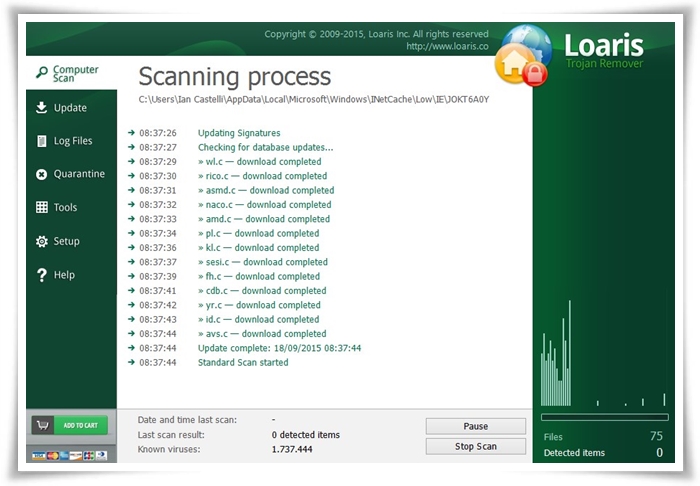This screenshot has height=486, width=700.
Task: Click the 'Scanning process' heading
Action: pyautogui.click(x=235, y=76)
